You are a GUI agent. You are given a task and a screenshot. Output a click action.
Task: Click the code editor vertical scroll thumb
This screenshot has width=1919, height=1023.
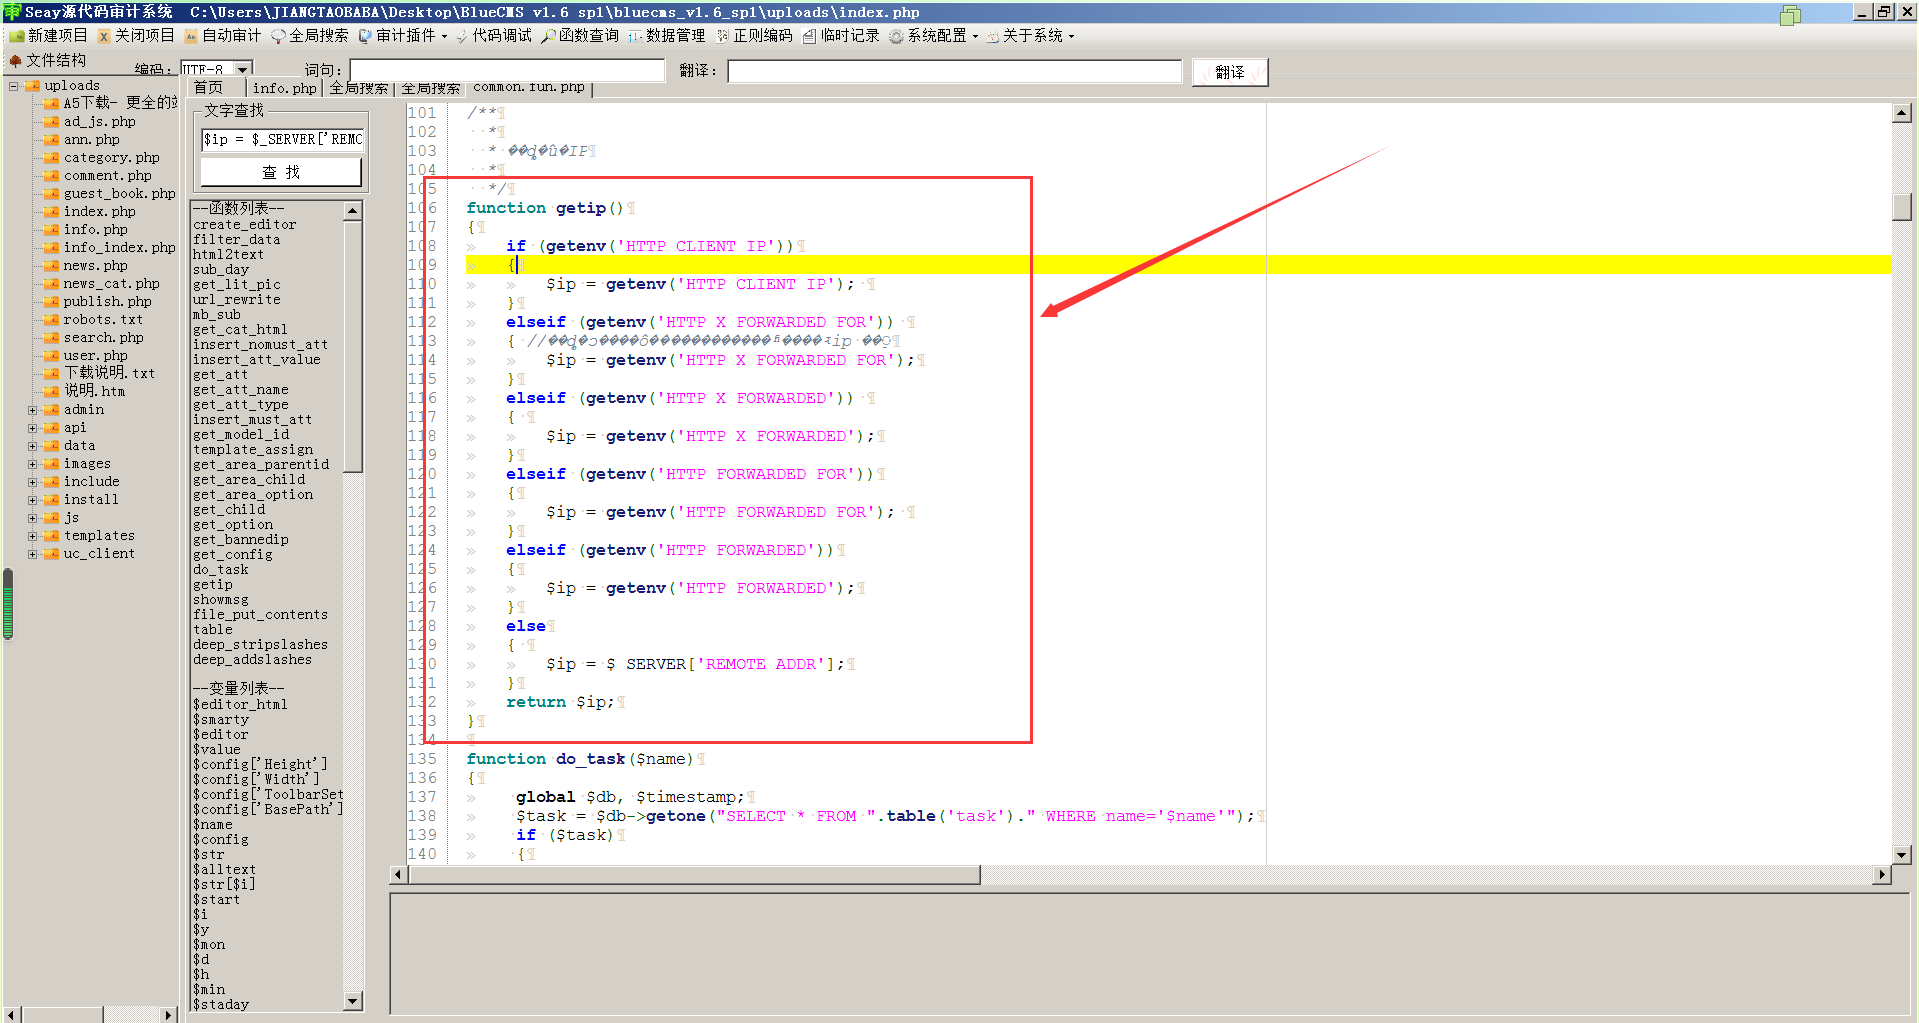(1902, 207)
